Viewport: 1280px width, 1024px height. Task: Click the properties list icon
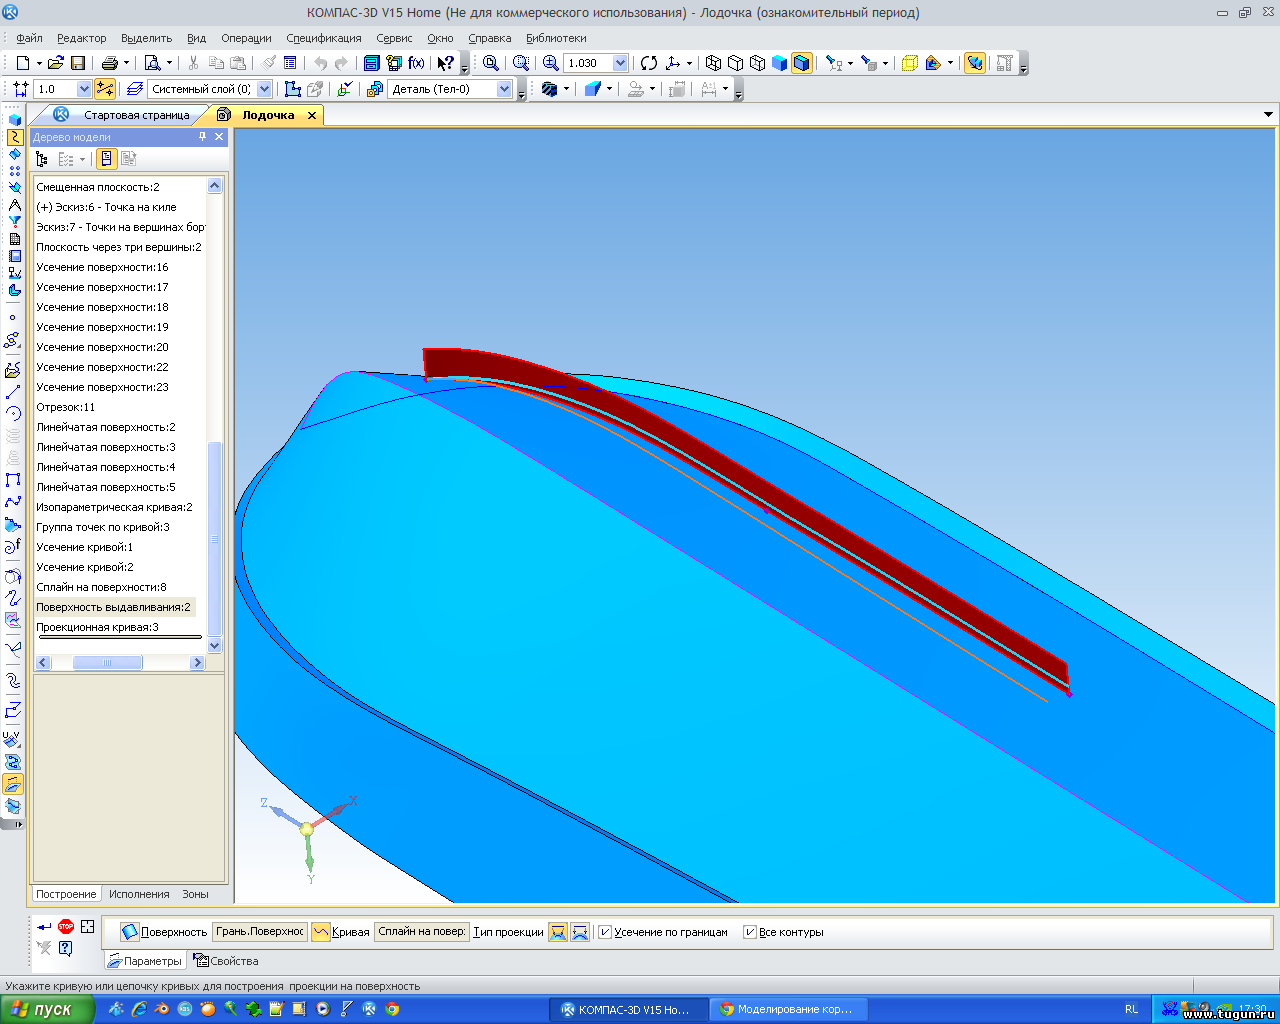(x=290, y=63)
